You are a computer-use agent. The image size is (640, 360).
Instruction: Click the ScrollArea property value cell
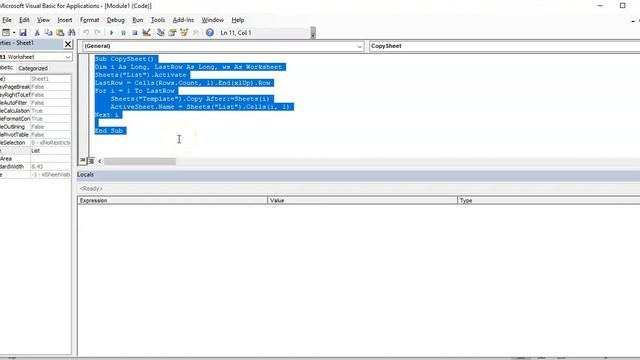[51, 159]
